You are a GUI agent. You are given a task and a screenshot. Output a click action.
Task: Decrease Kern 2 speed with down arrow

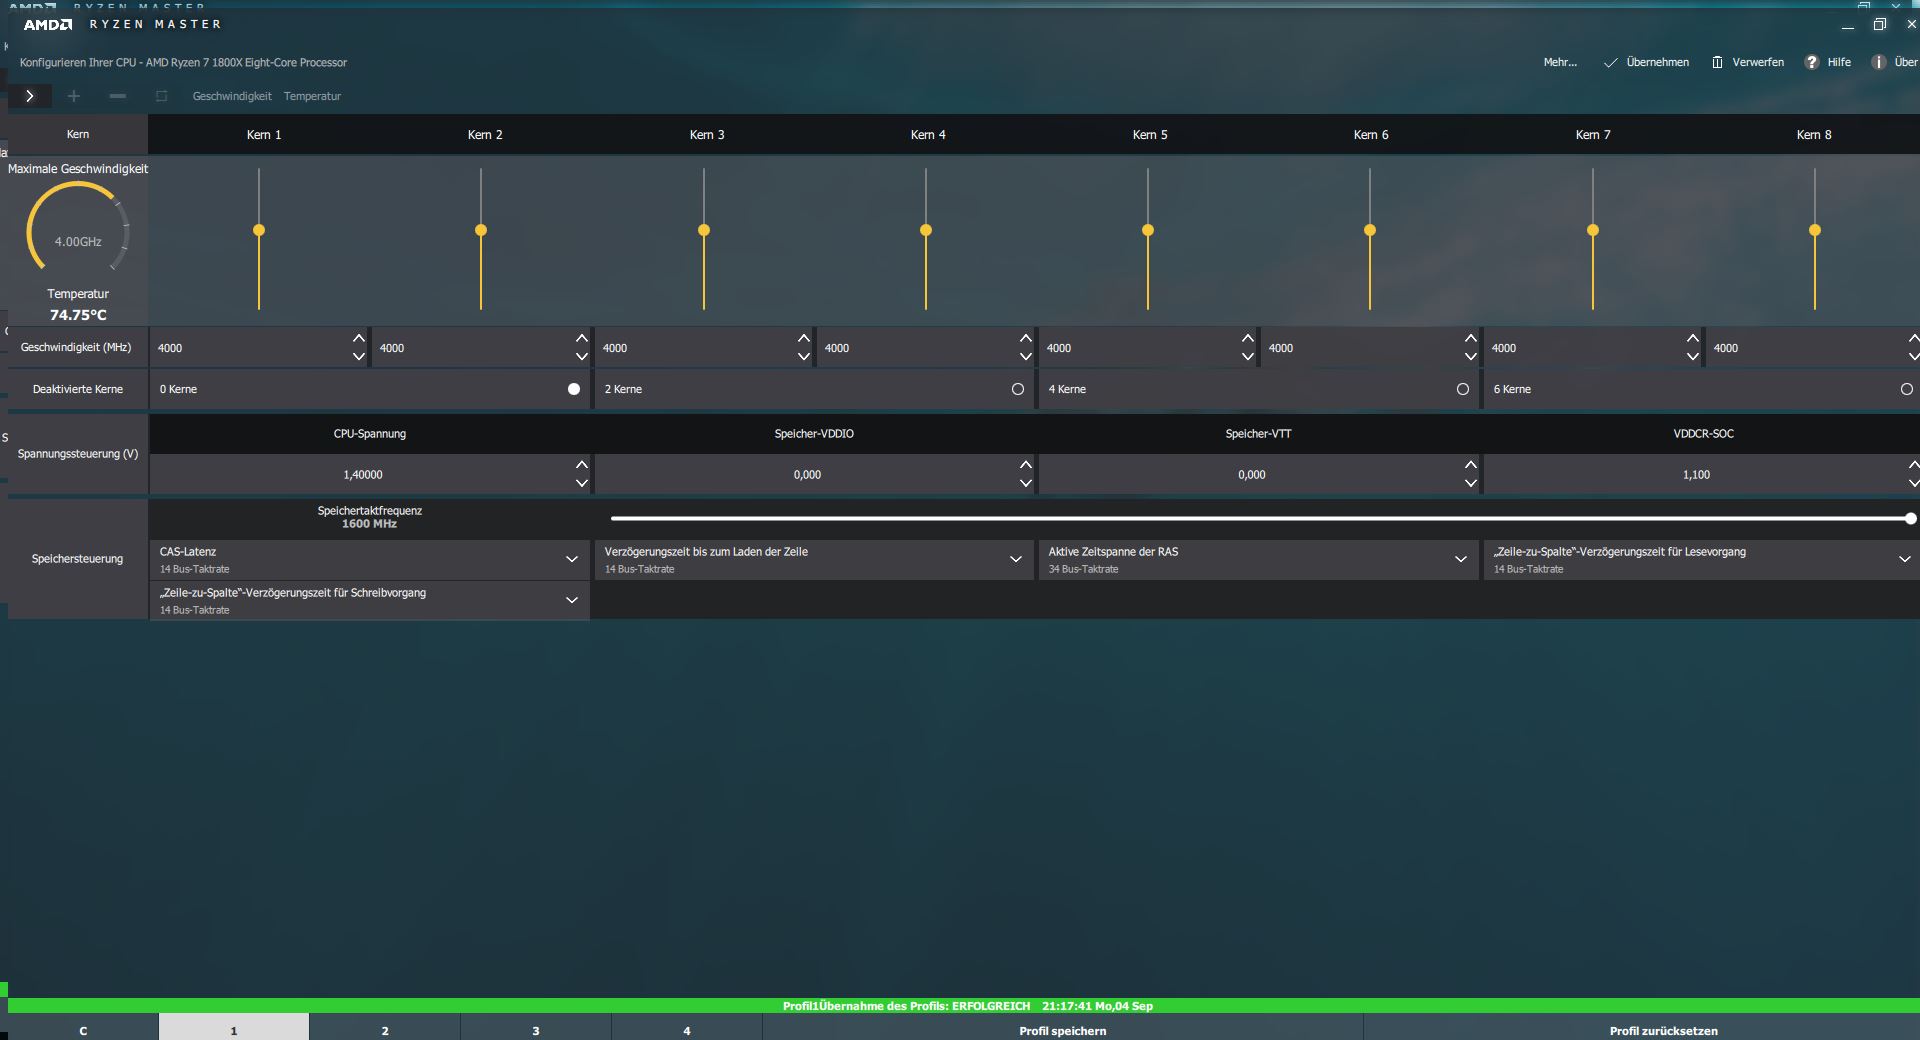[x=581, y=356]
